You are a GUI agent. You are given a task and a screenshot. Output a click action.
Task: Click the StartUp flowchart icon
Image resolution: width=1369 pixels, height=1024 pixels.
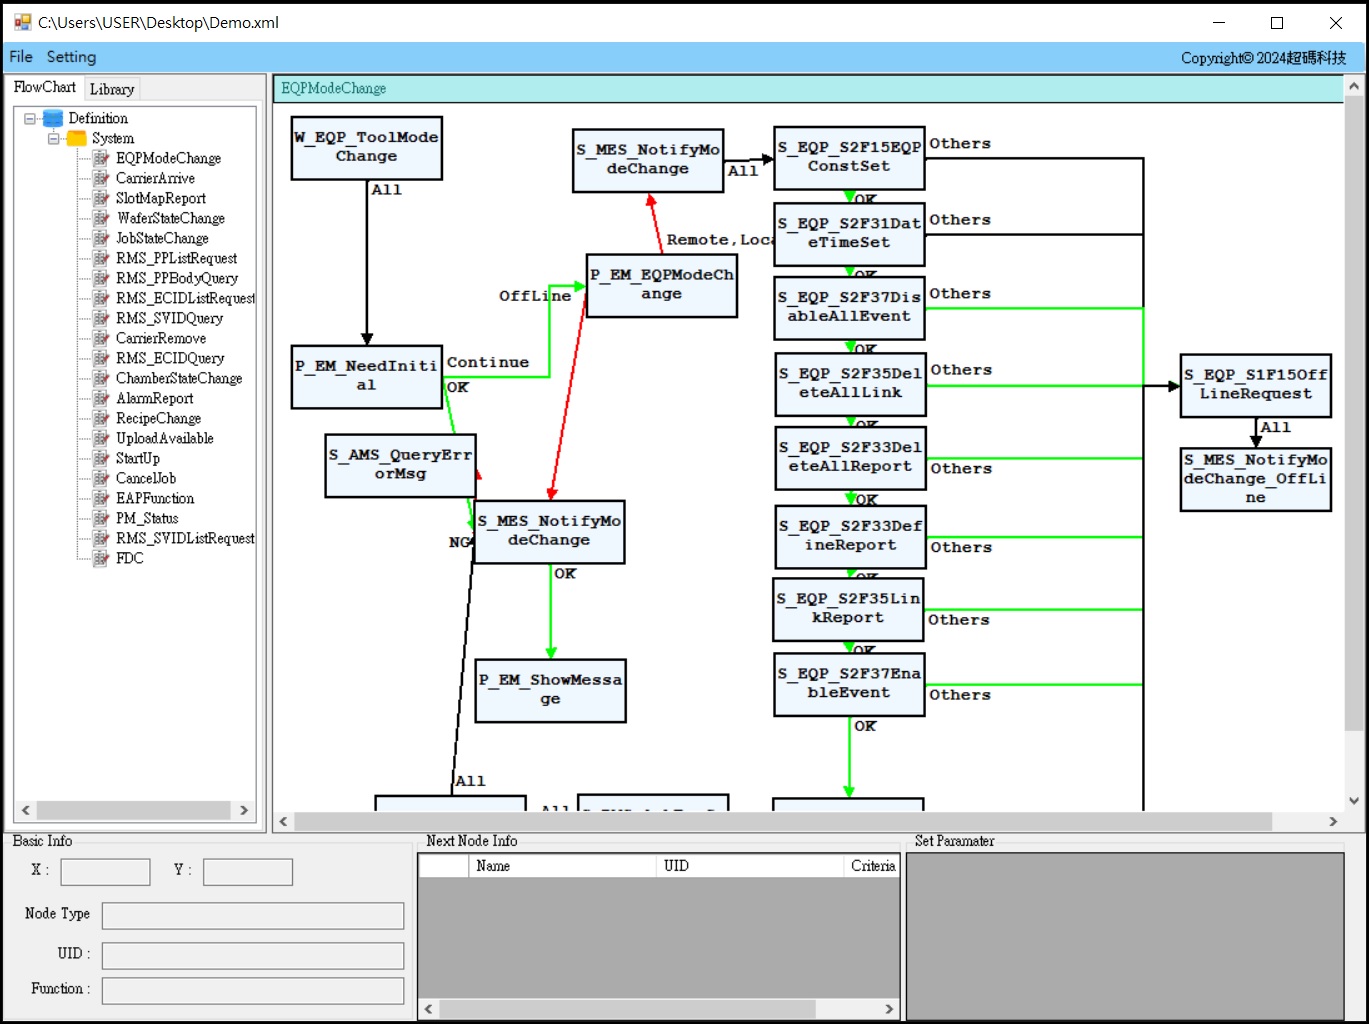pyautogui.click(x=101, y=458)
